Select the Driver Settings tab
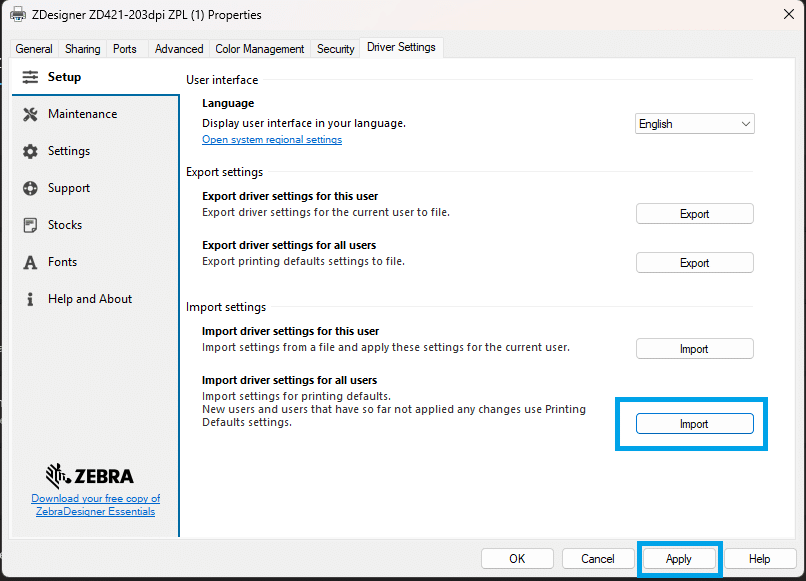 click(x=401, y=47)
